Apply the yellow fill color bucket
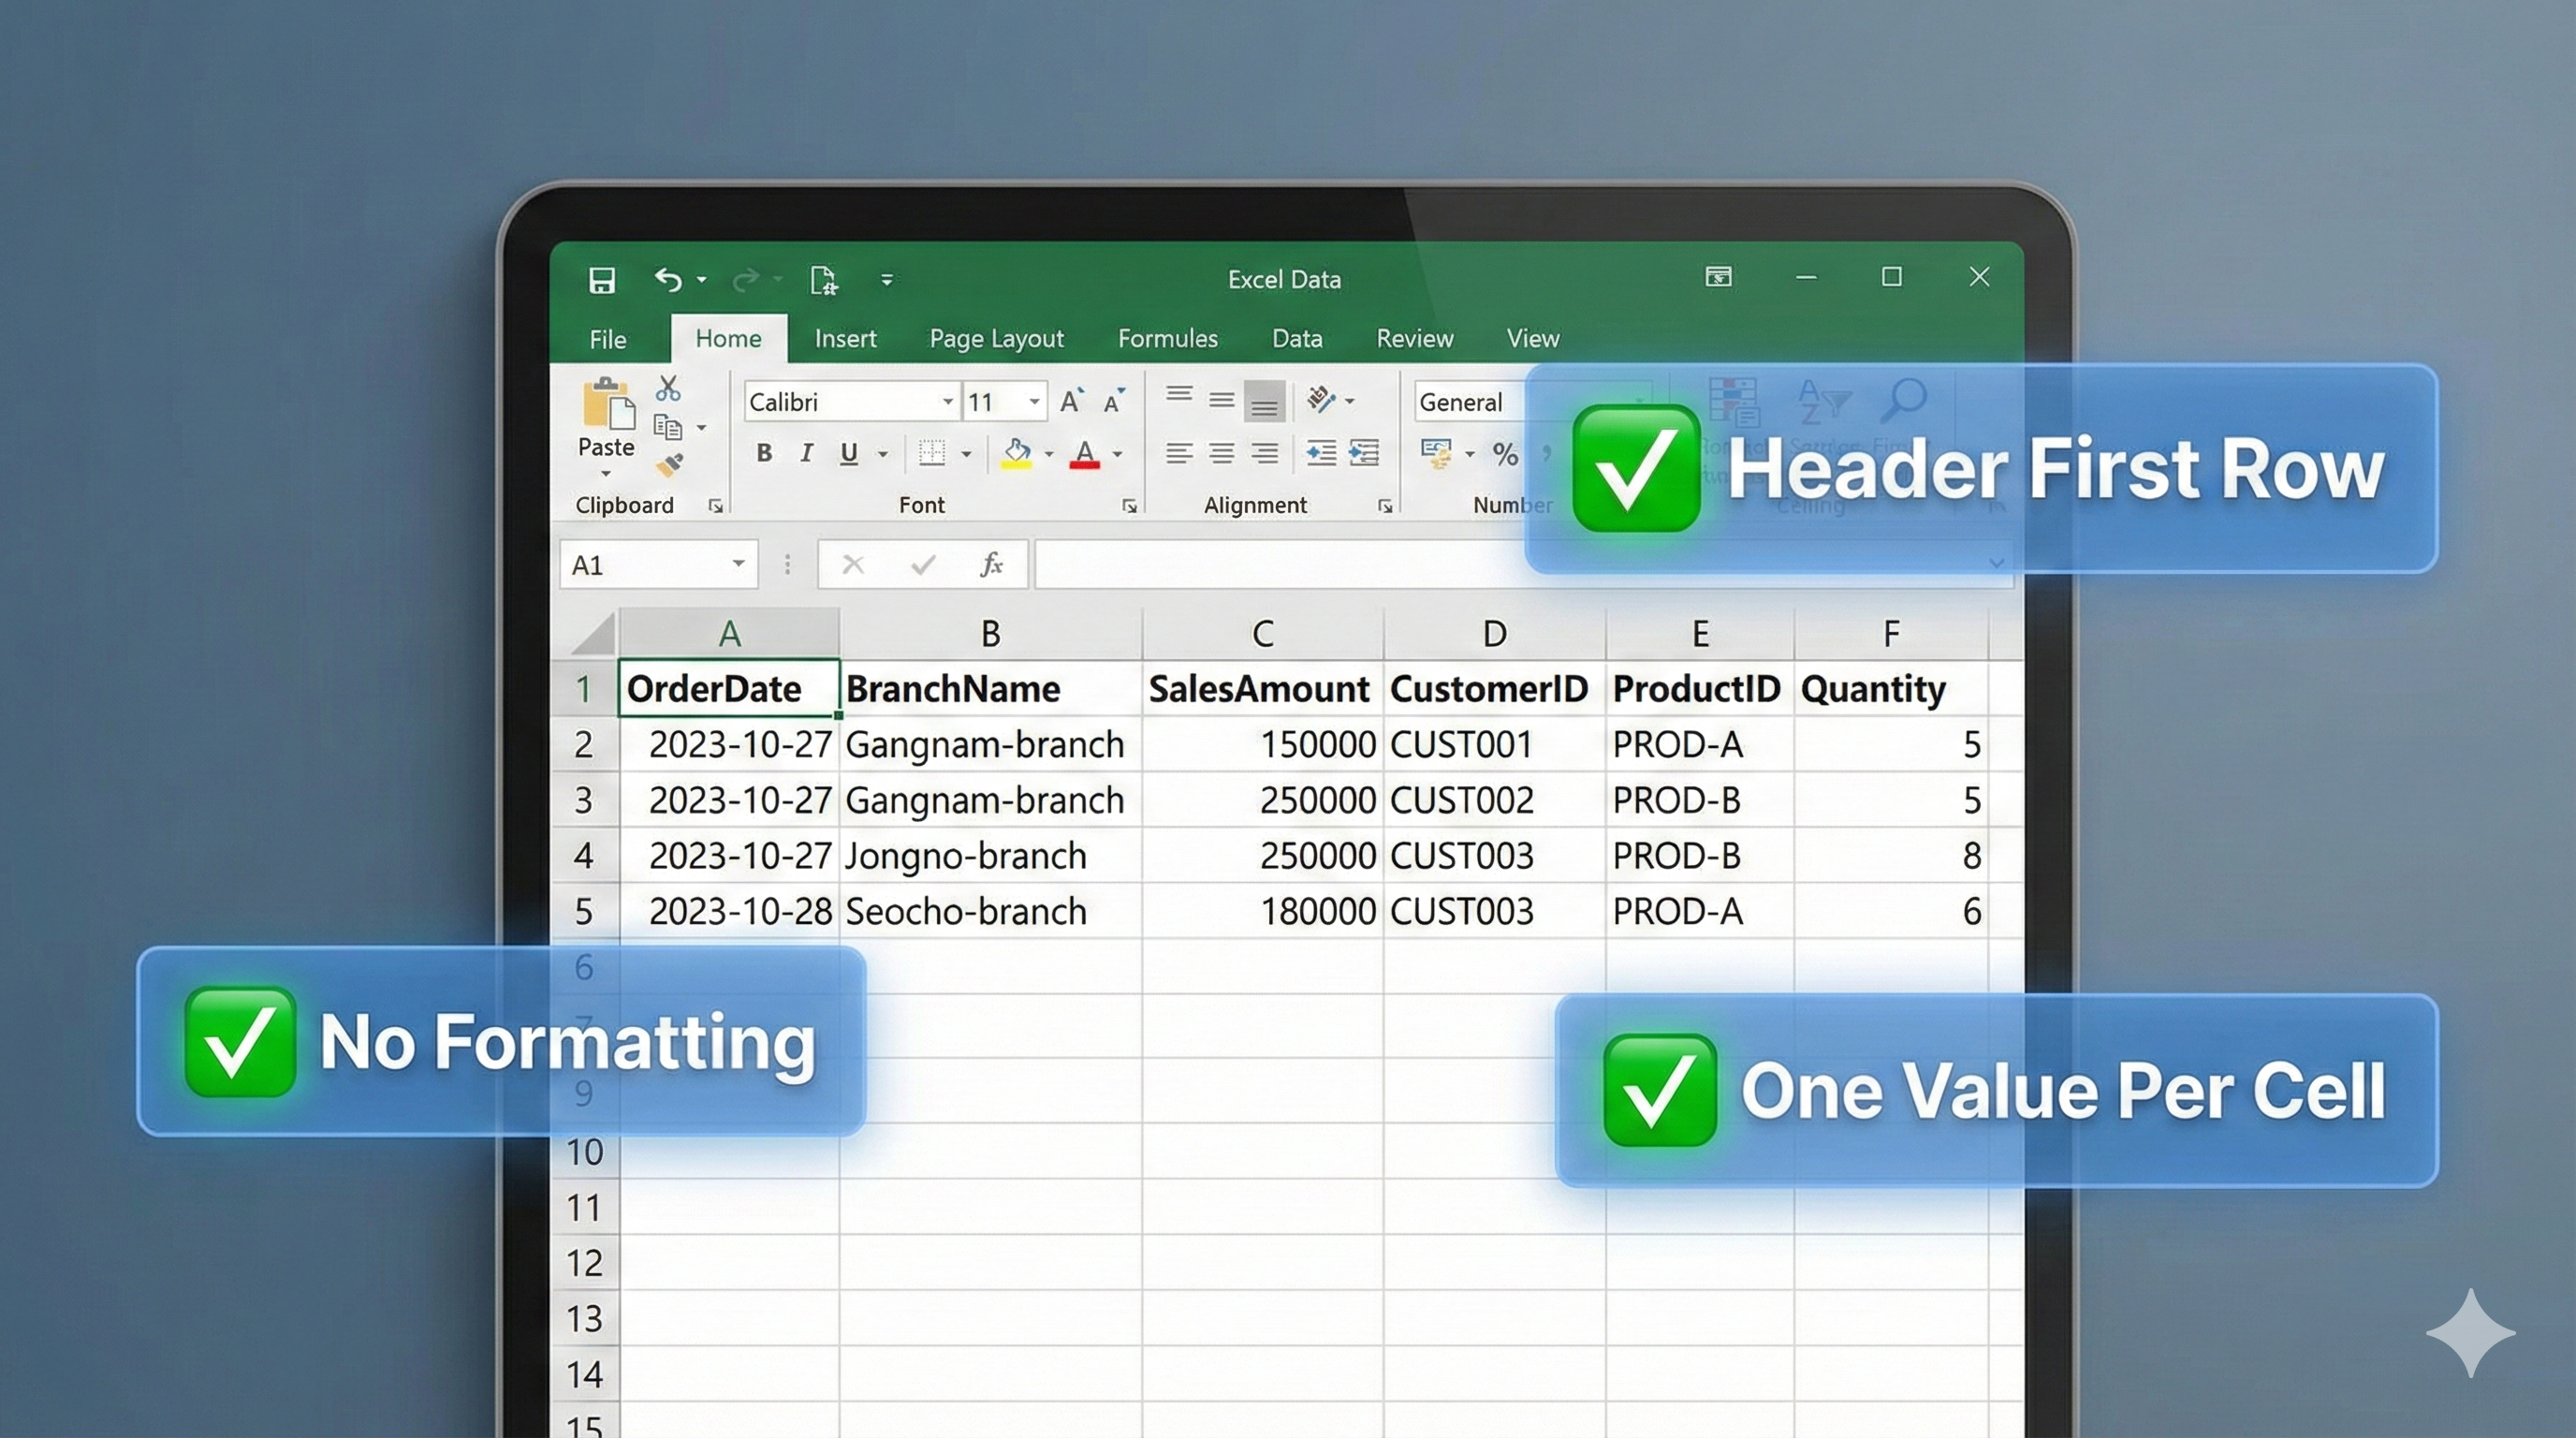The width and height of the screenshot is (2576, 1438). [x=1017, y=454]
